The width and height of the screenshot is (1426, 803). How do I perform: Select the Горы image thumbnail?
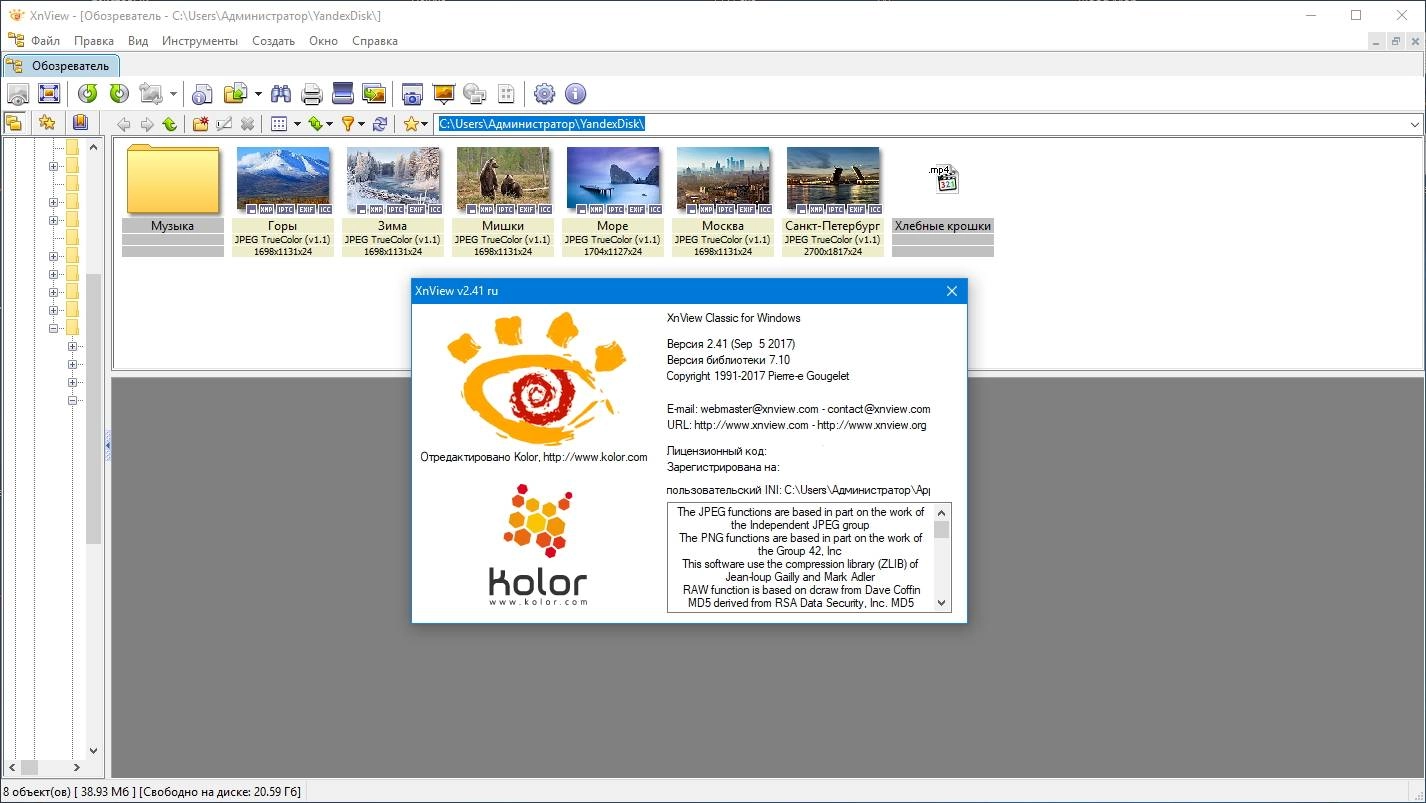[282, 200]
